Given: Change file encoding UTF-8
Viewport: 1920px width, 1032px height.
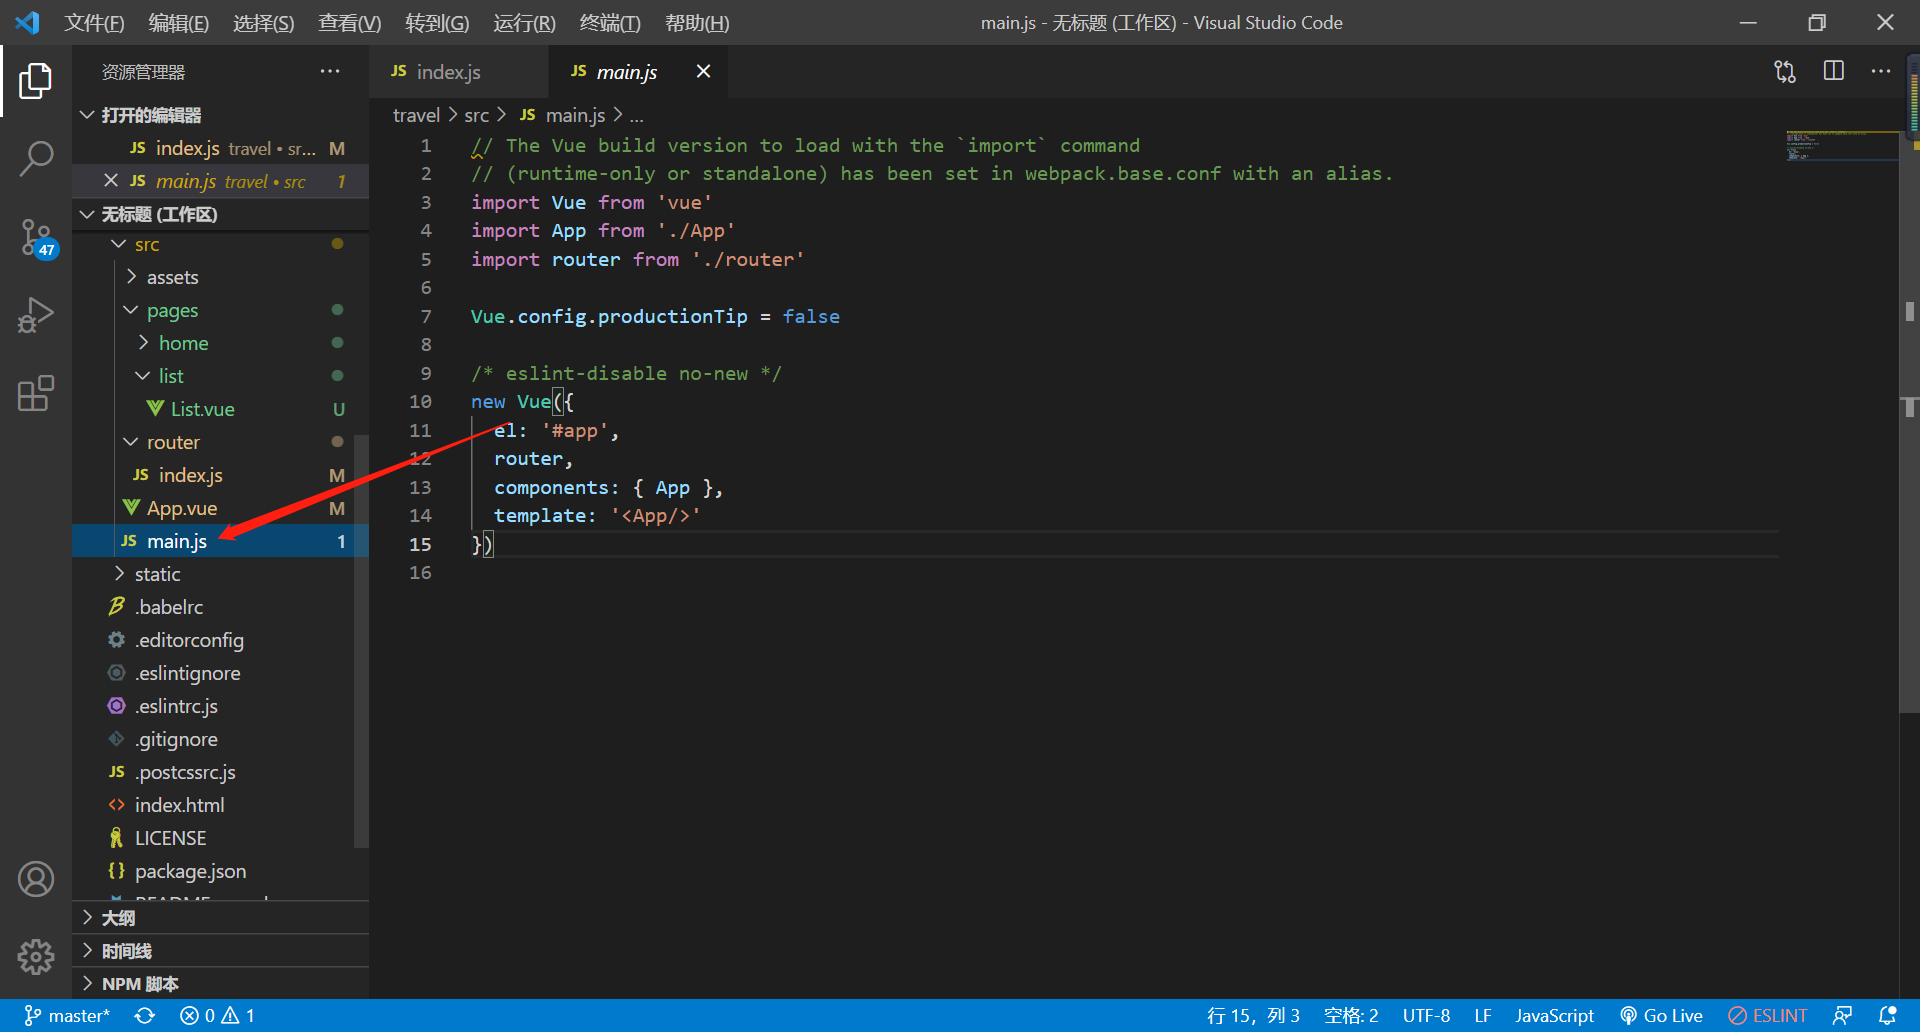Looking at the screenshot, I should (1426, 1015).
